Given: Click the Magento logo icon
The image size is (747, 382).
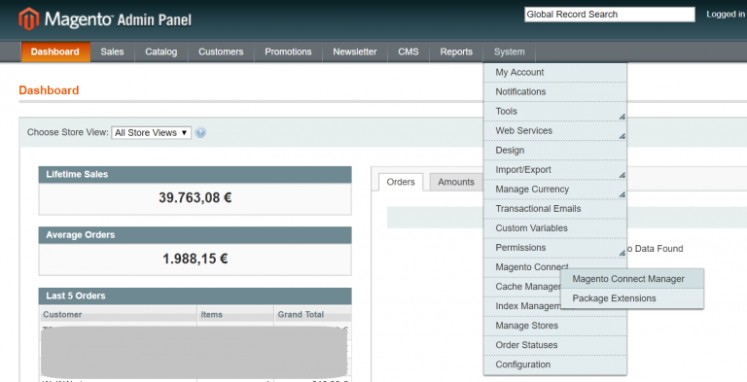Looking at the screenshot, I should pyautogui.click(x=29, y=19).
